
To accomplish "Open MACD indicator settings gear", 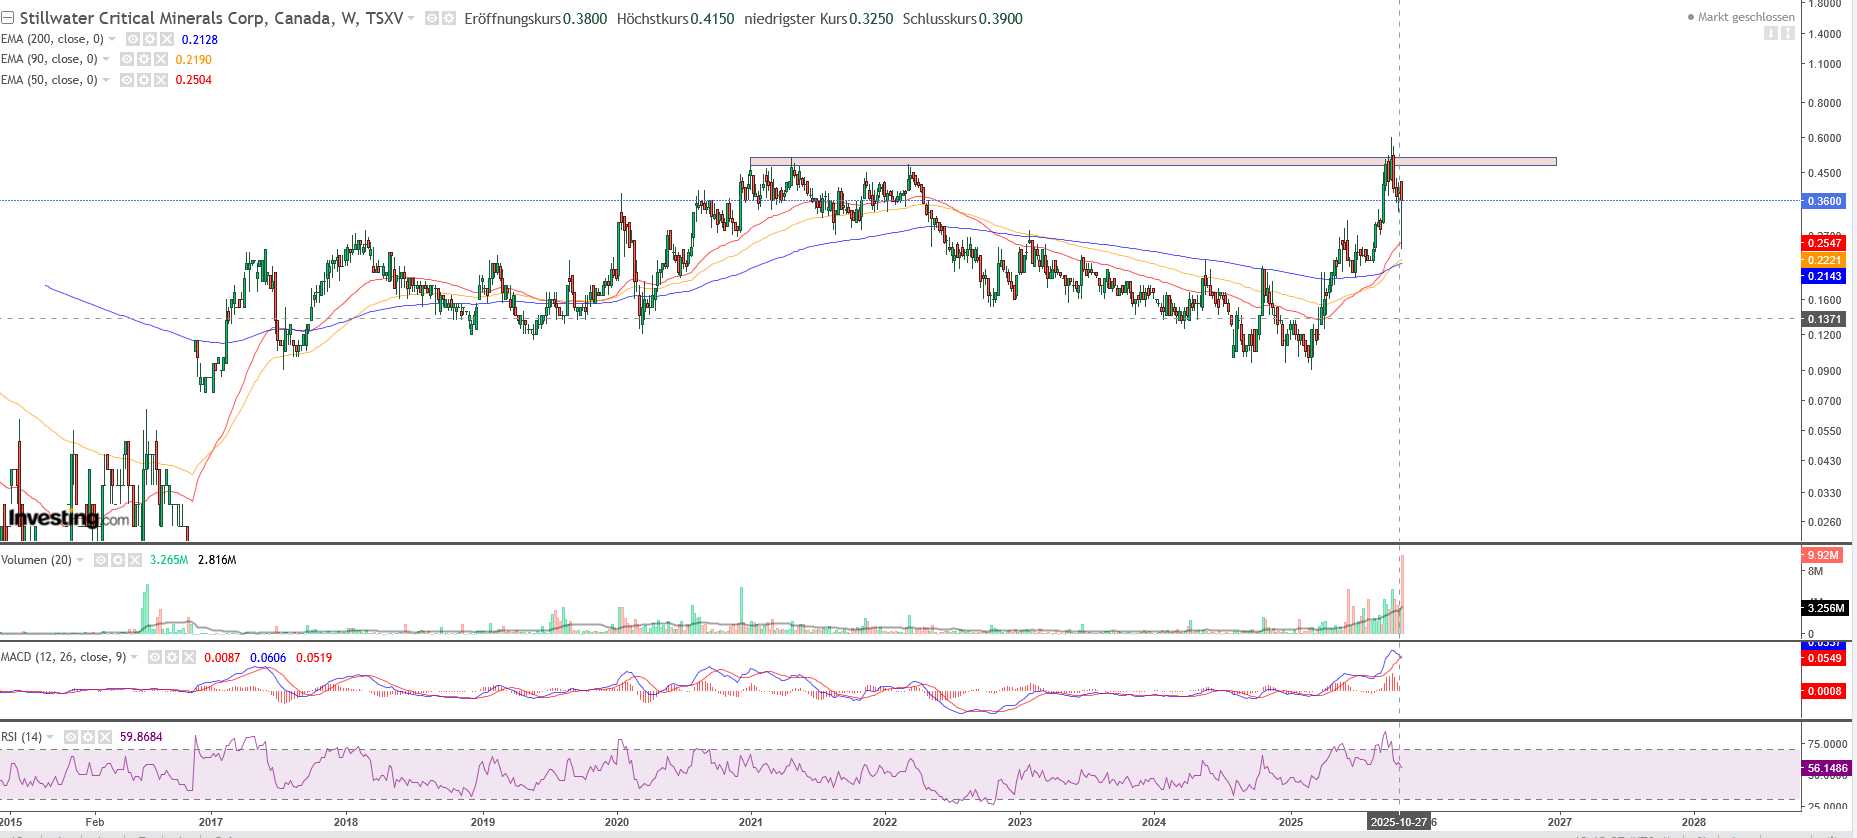I will pyautogui.click(x=171, y=657).
